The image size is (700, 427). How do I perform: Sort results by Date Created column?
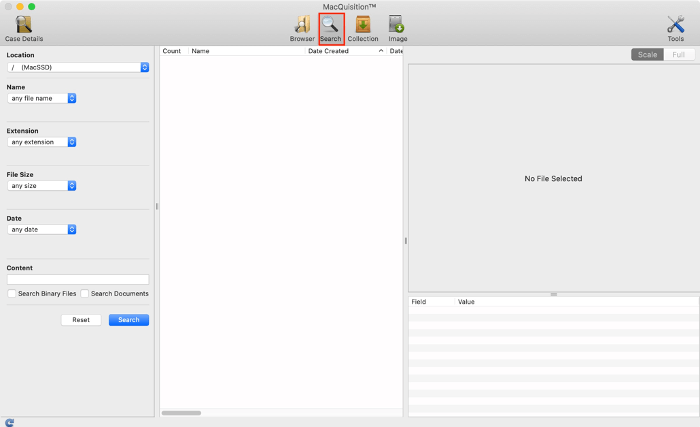tap(340, 50)
